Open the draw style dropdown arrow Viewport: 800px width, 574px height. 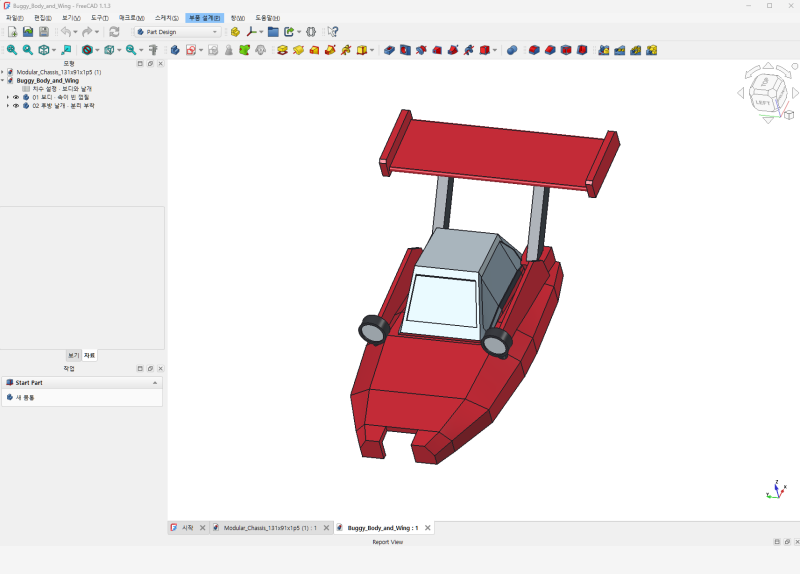pos(97,50)
